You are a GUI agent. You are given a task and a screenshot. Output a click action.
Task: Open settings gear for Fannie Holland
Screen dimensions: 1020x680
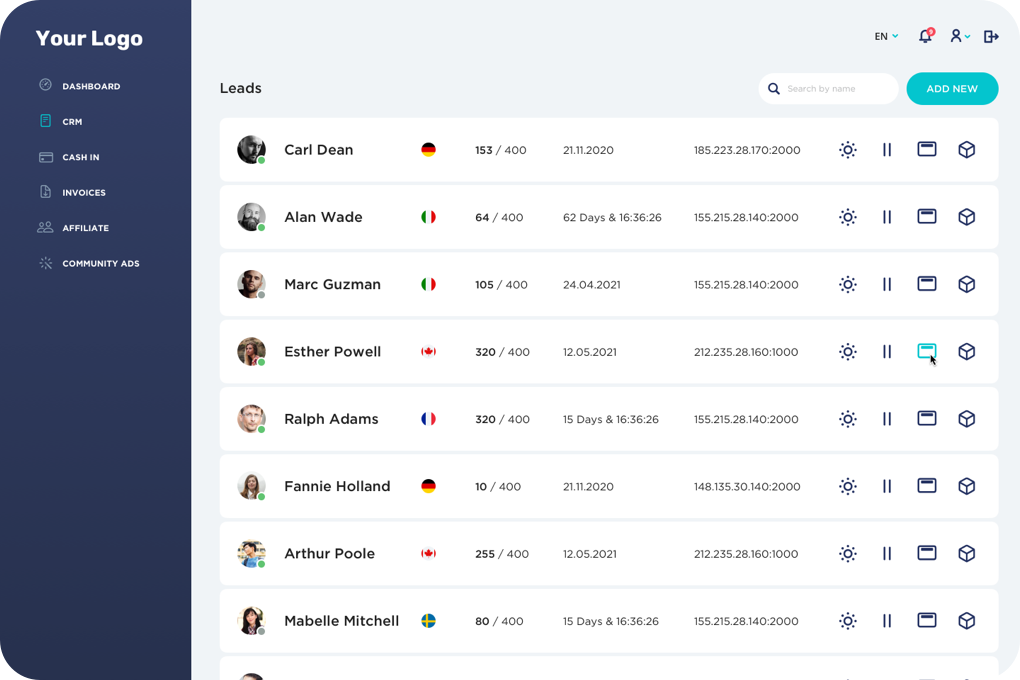click(x=848, y=486)
